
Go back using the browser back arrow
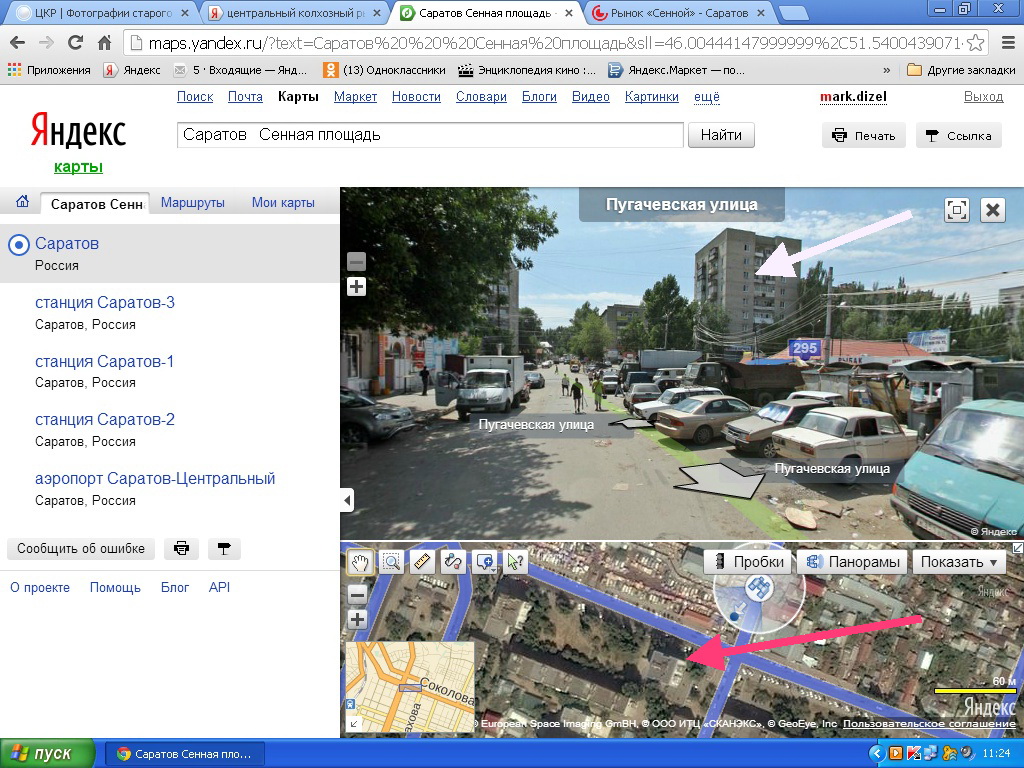(x=18, y=43)
